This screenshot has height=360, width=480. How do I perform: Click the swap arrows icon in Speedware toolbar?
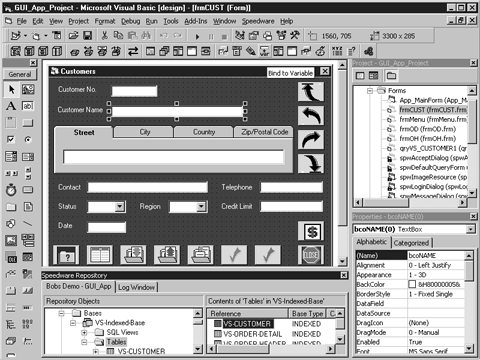pos(133,51)
